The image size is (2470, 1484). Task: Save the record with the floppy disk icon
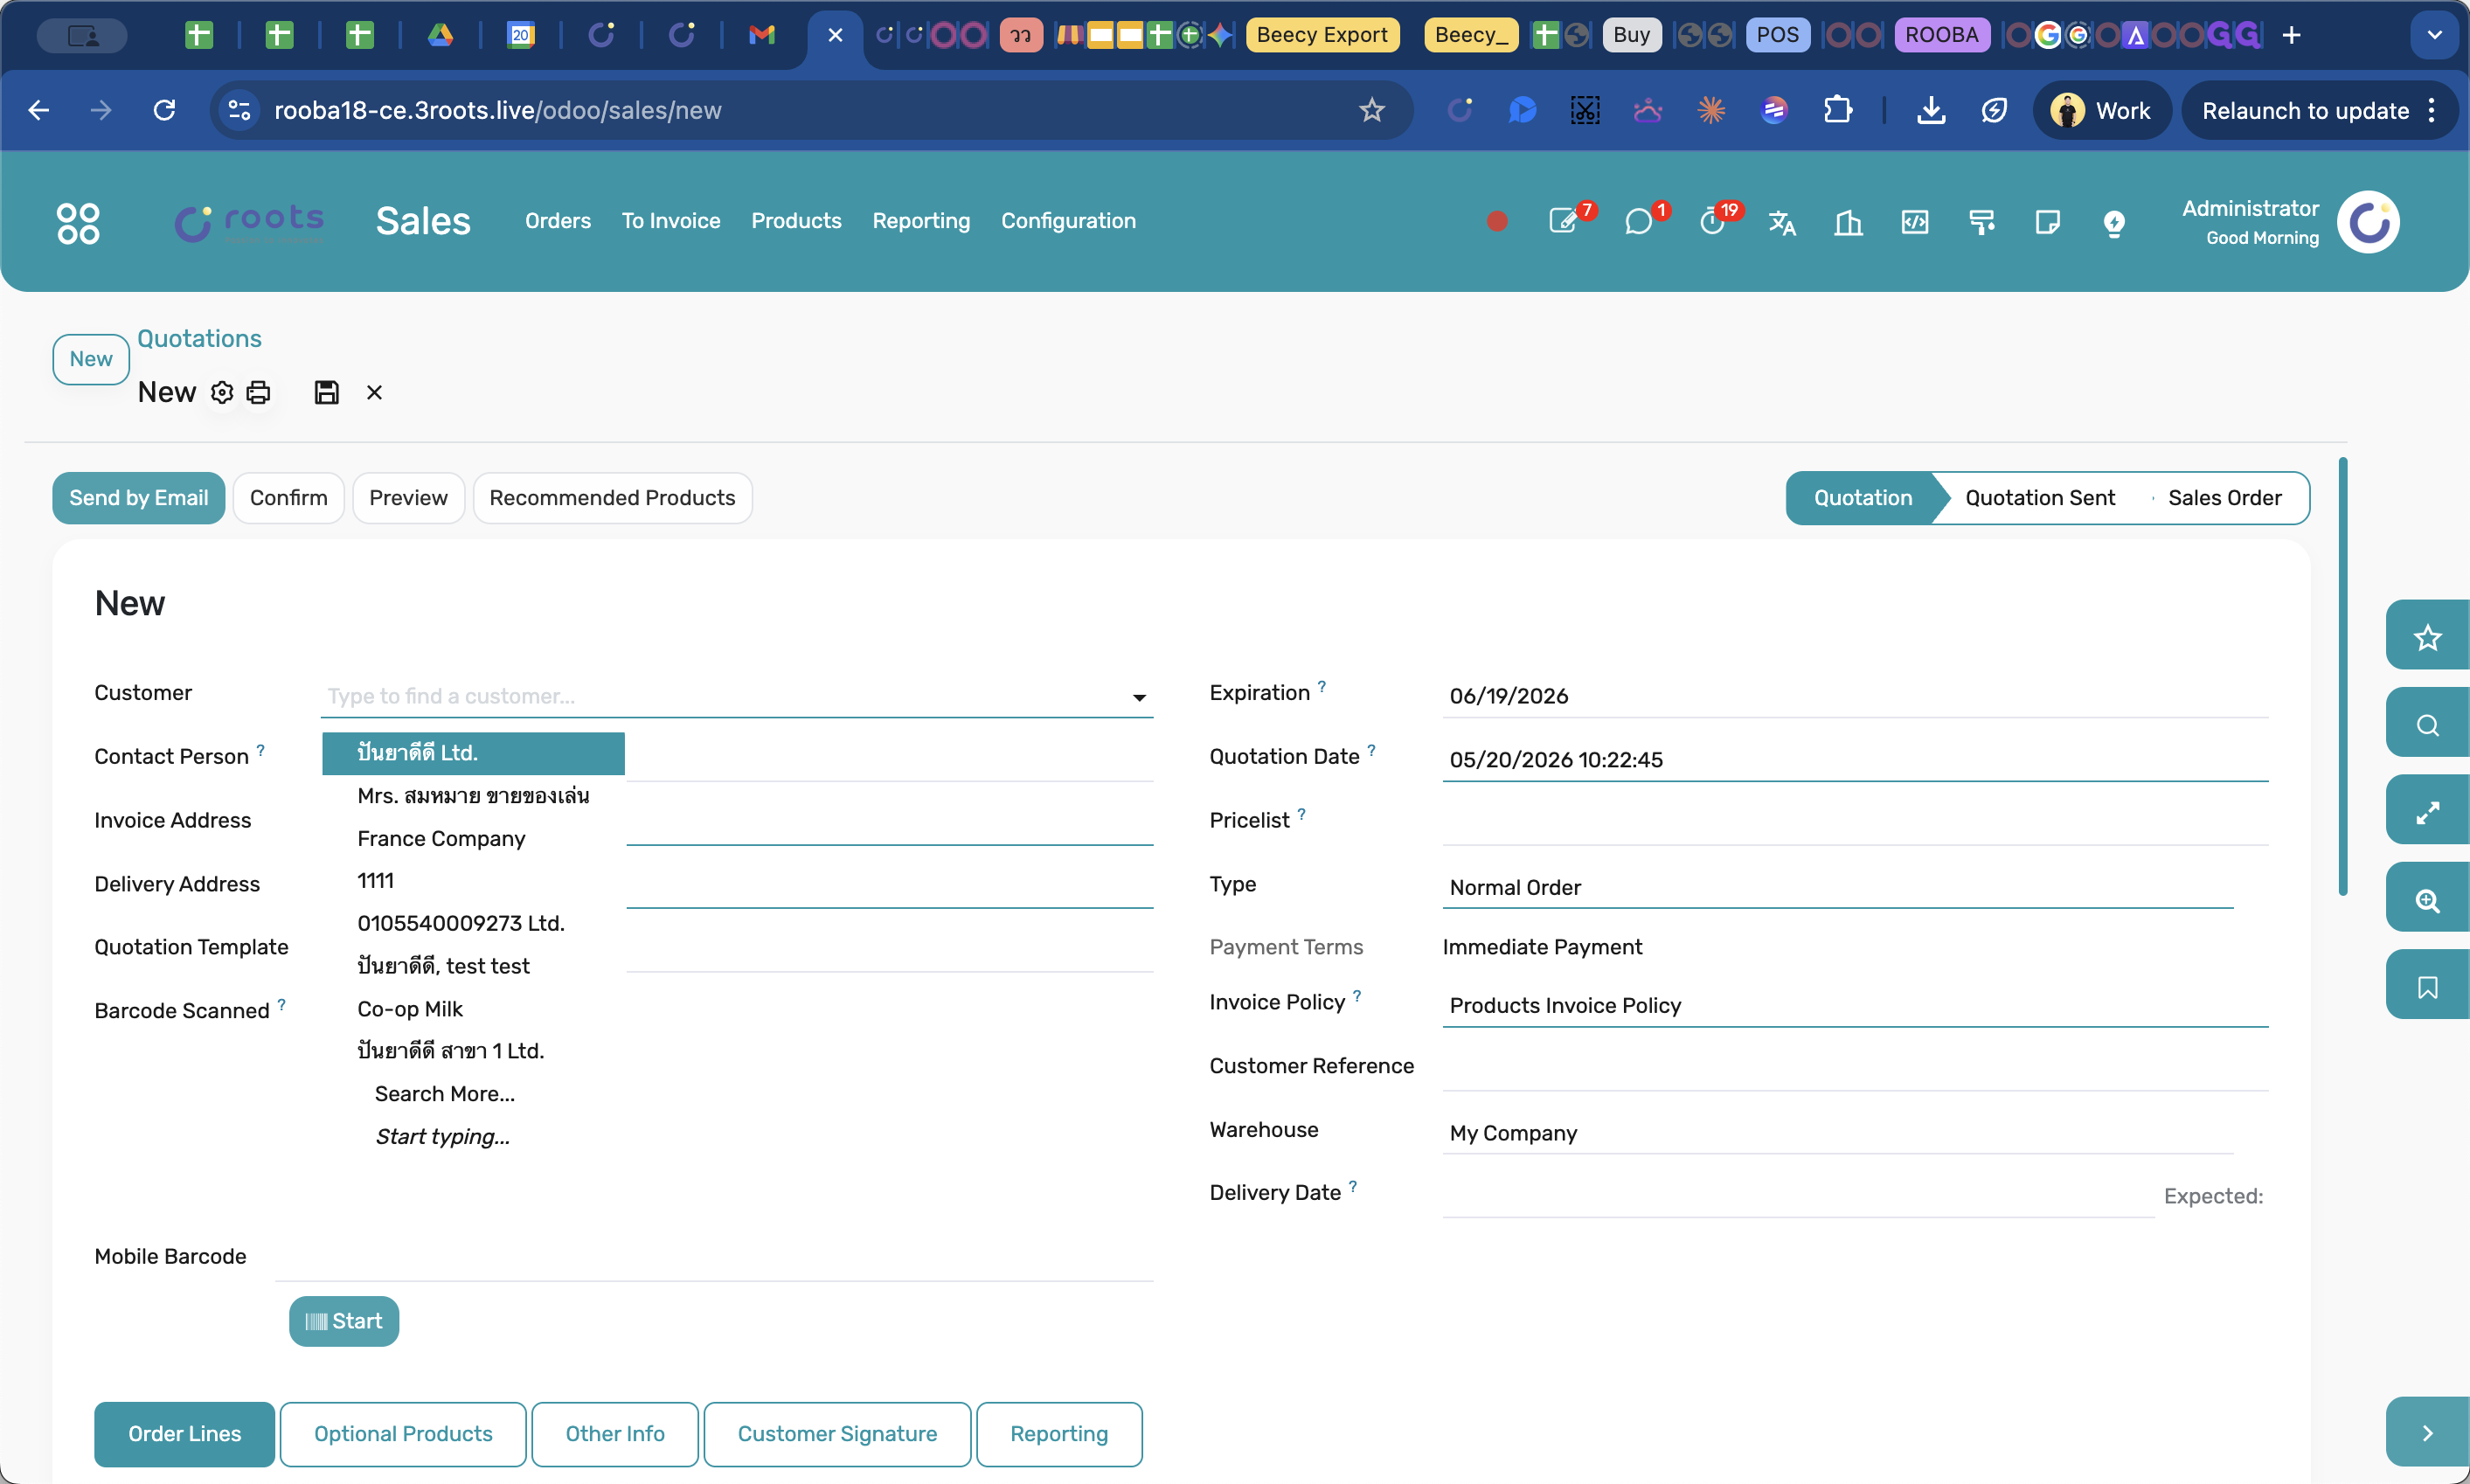326,393
